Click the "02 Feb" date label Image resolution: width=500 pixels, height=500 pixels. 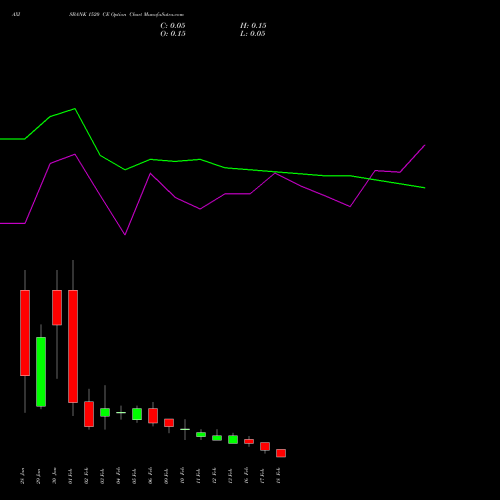pyautogui.click(x=86, y=476)
